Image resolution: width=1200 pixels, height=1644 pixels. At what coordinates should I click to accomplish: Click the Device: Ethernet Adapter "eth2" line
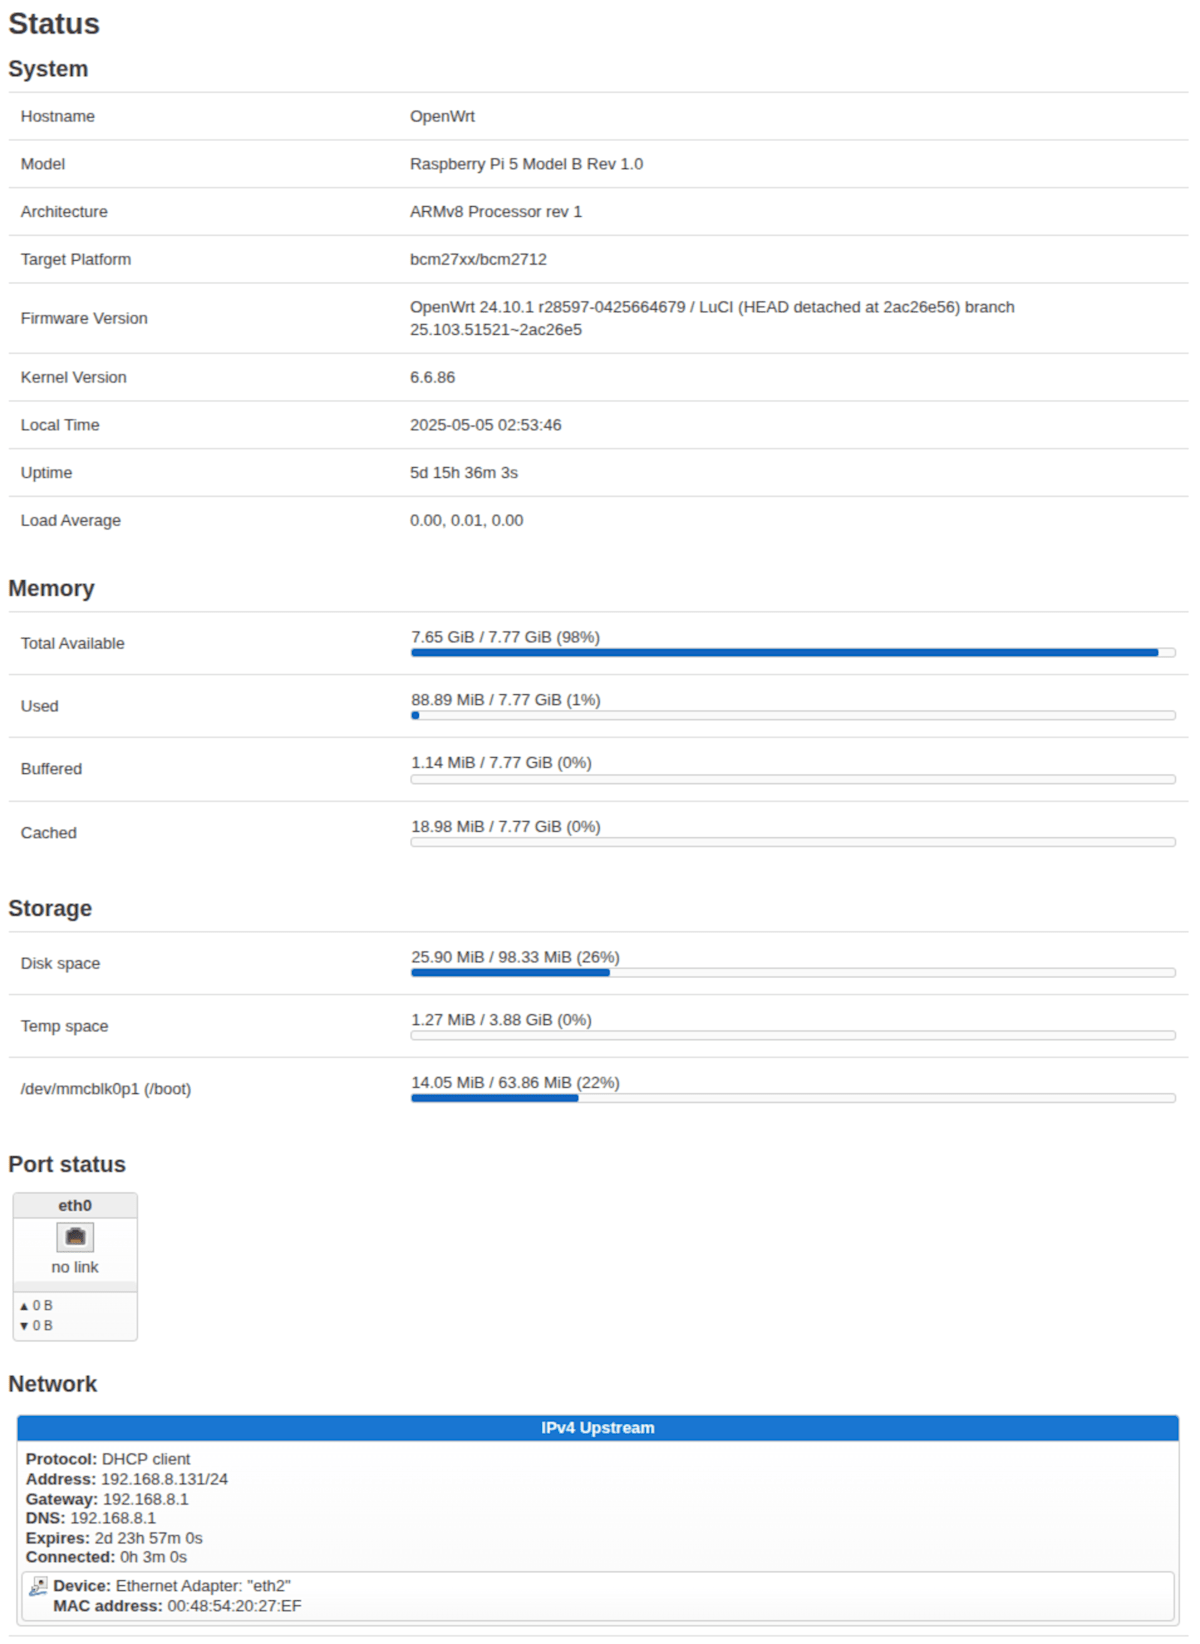[172, 1587]
